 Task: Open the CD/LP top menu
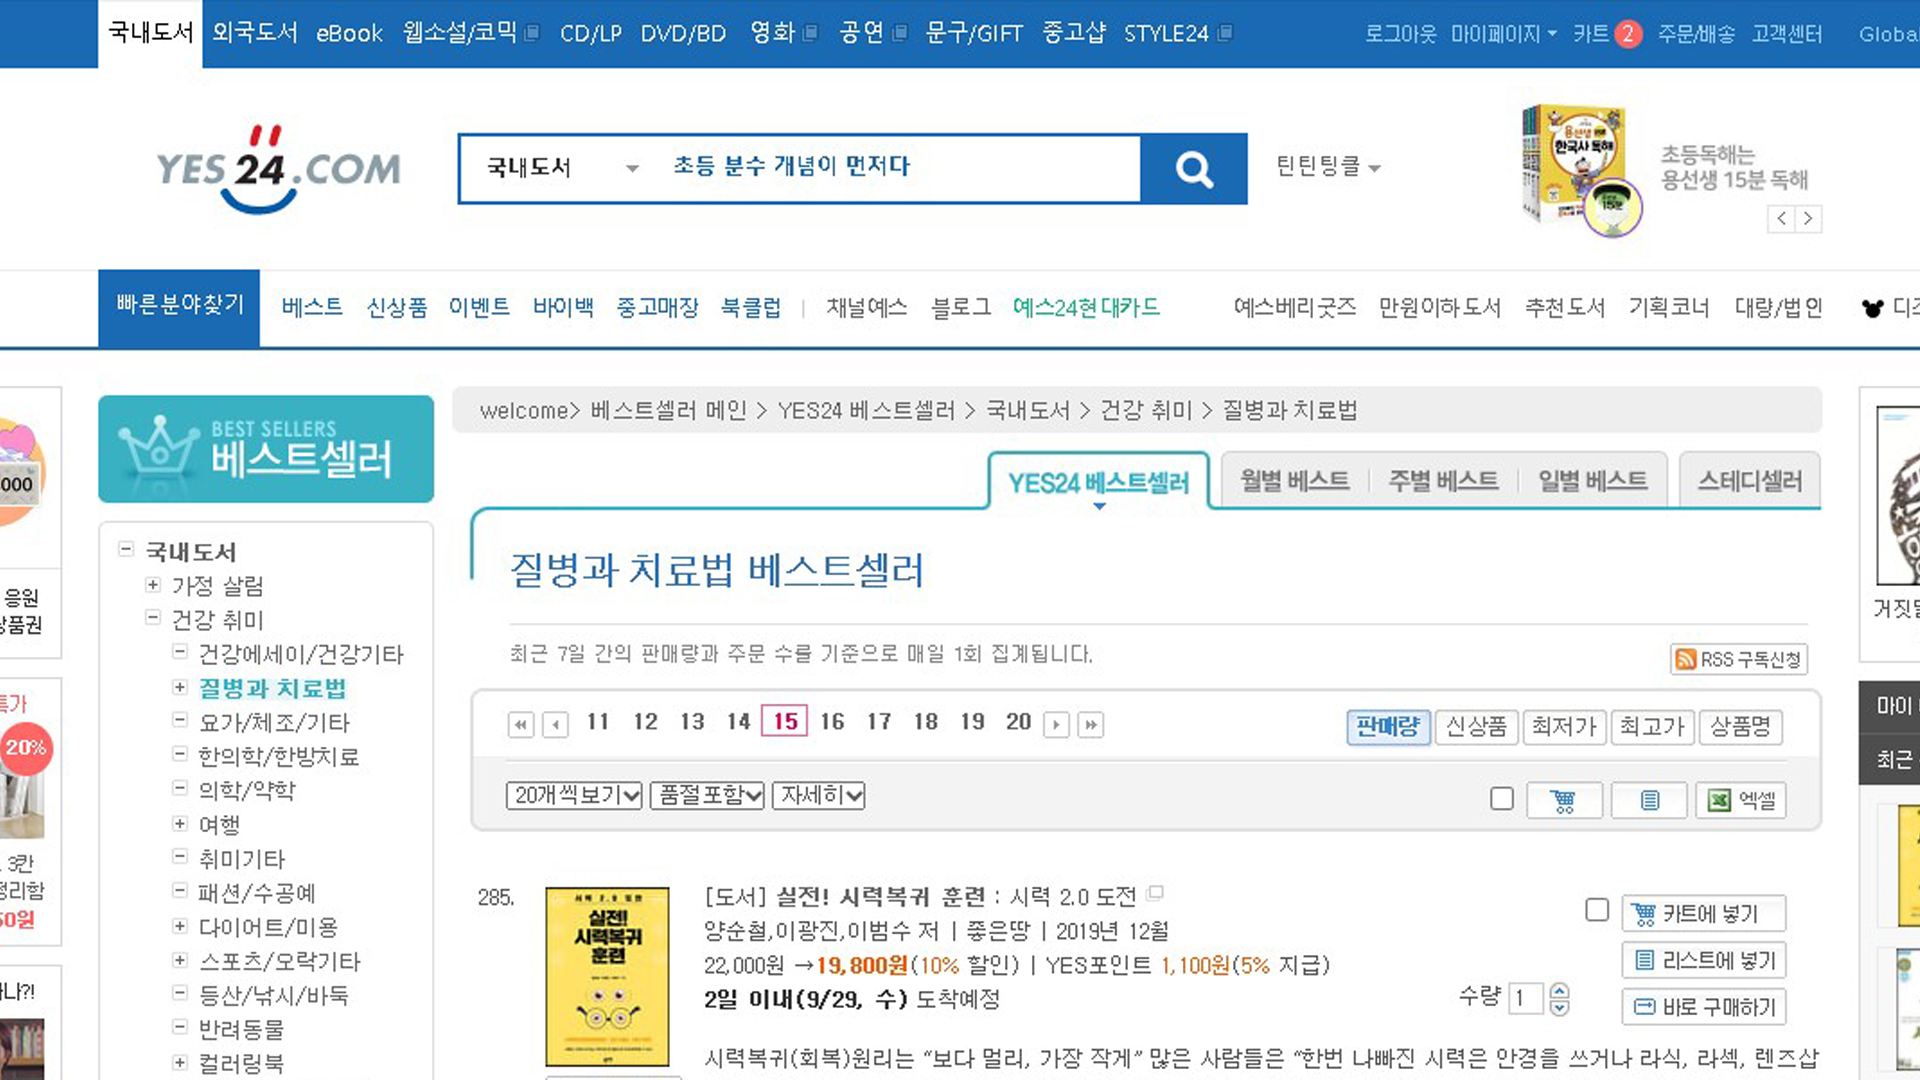pyautogui.click(x=590, y=34)
